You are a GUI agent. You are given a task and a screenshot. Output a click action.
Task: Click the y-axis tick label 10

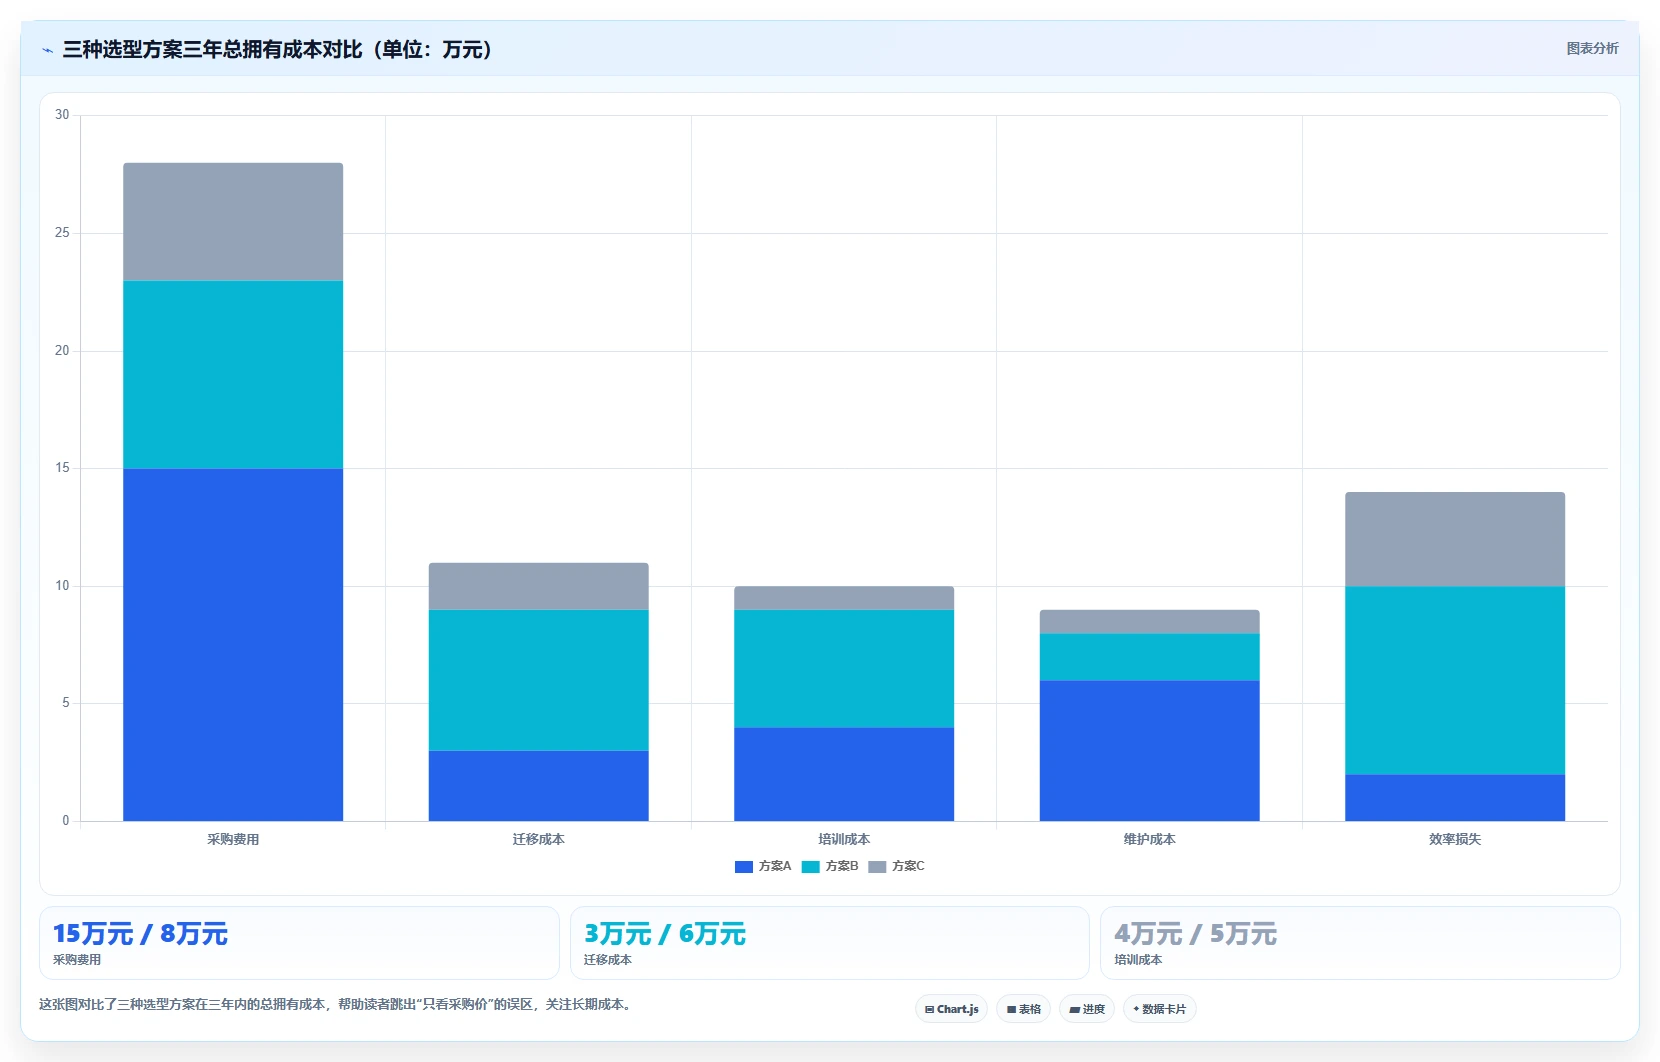click(62, 586)
